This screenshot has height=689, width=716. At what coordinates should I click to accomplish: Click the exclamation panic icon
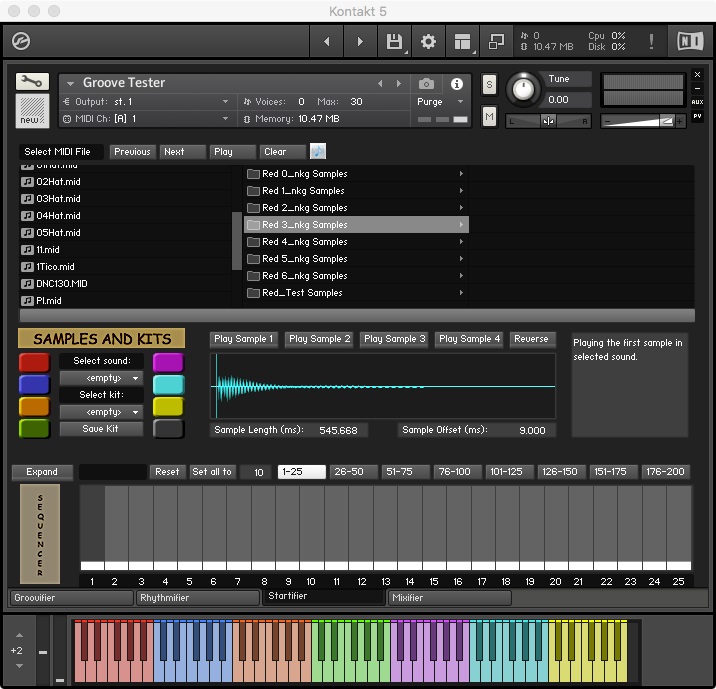click(652, 42)
